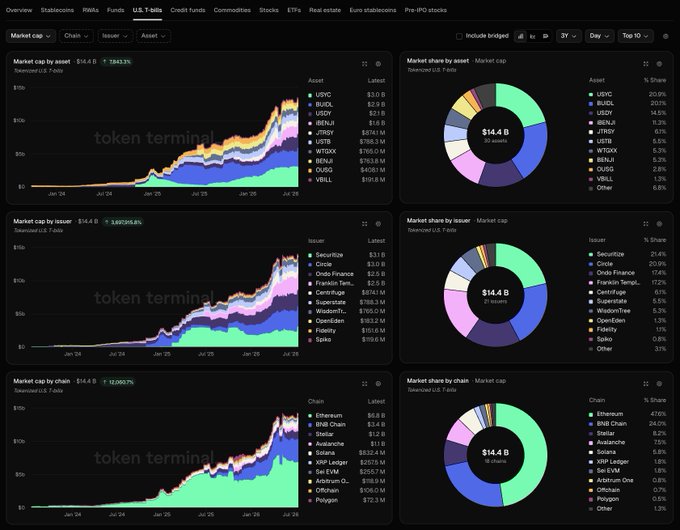Expand the Market cap by issuer chart fullscreen
Image resolution: width=680 pixels, height=530 pixels.
coord(364,224)
